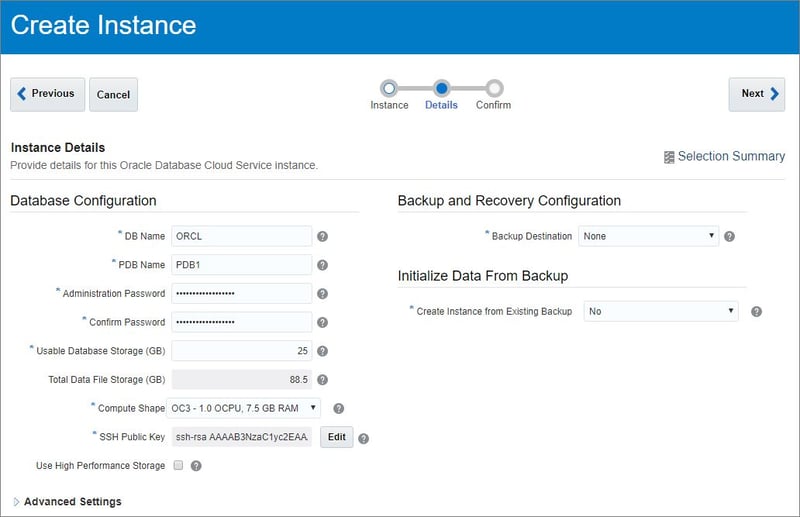800x517 pixels.
Task: Open help for Backup Destination
Action: (729, 237)
